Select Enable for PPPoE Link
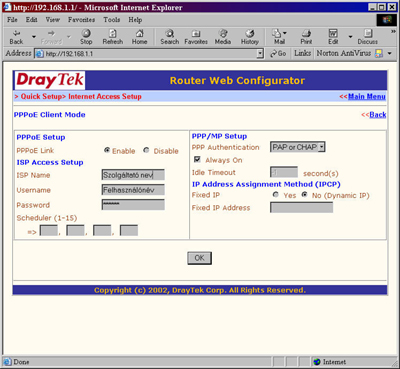400x369 pixels. (x=107, y=150)
